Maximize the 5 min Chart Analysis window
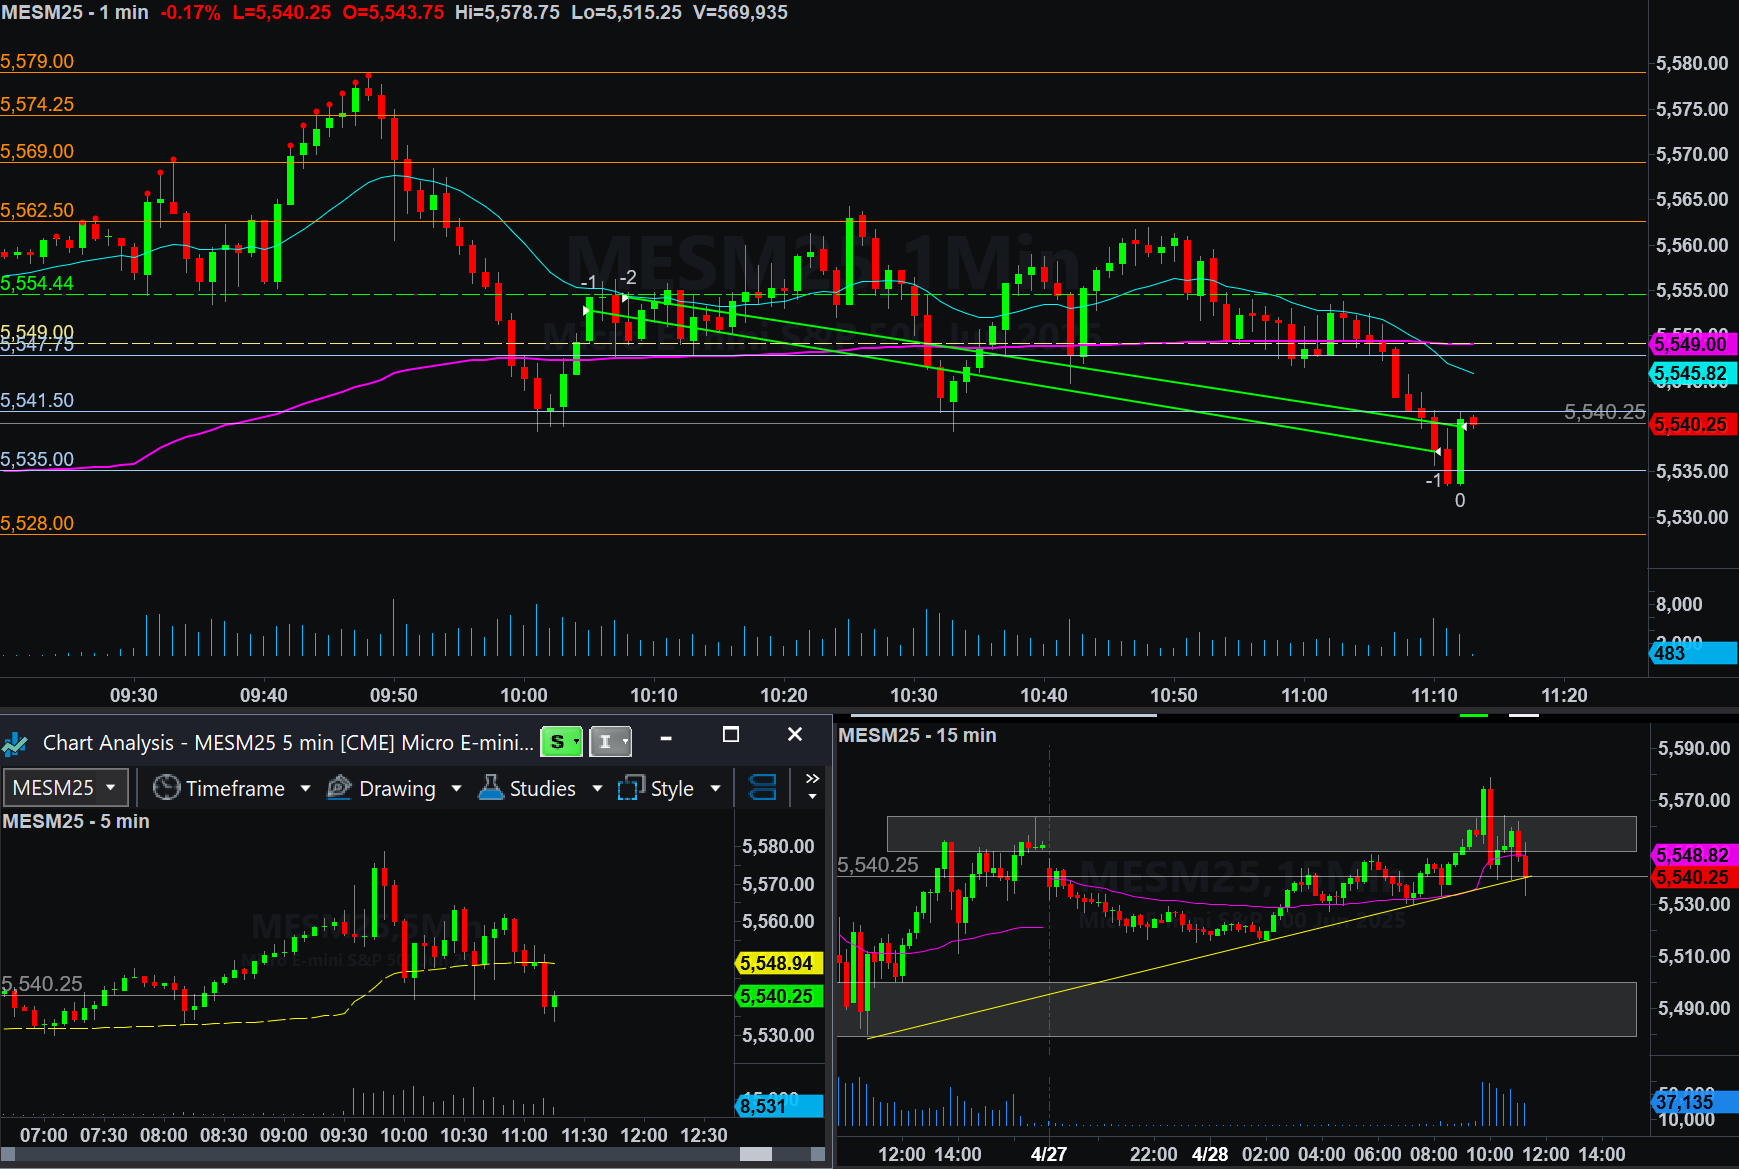Screen dimensions: 1739x1169 click(731, 735)
